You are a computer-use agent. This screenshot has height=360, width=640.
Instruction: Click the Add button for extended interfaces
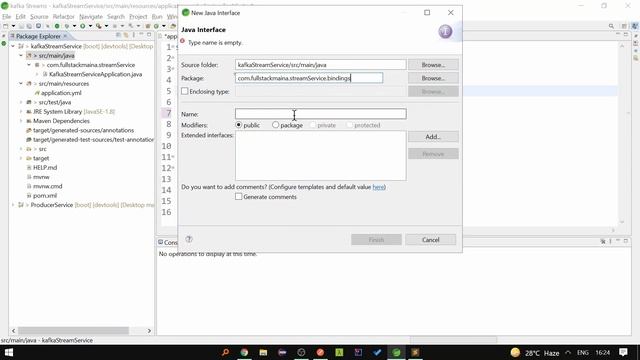pos(433,137)
